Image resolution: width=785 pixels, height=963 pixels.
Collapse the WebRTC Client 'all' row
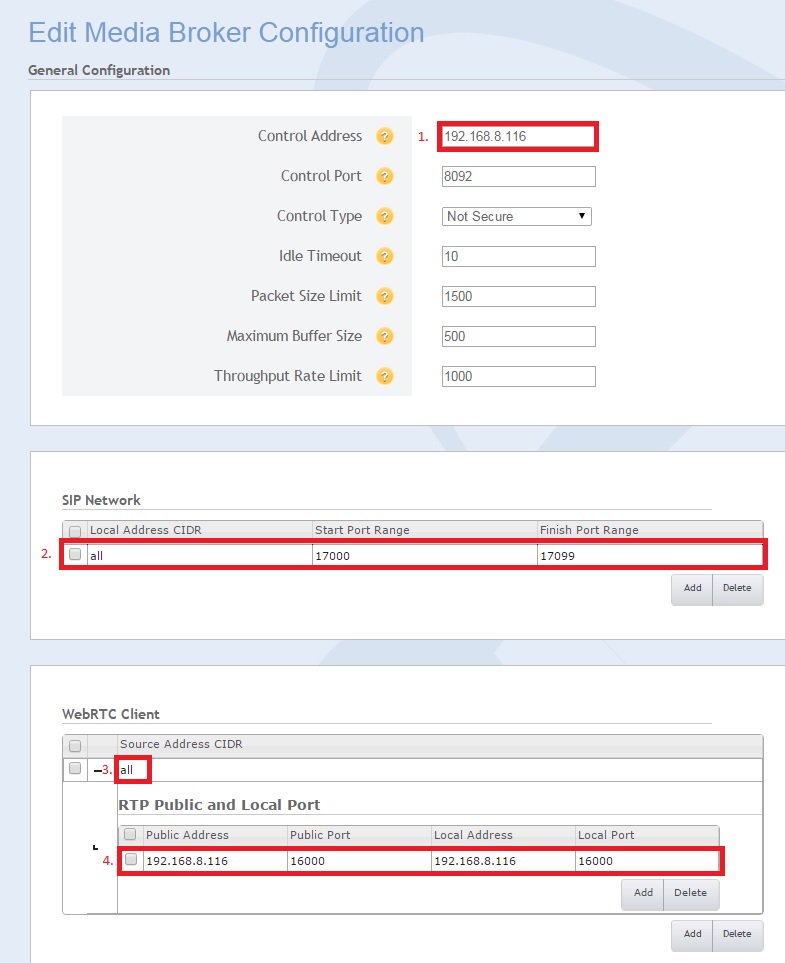tap(98, 770)
